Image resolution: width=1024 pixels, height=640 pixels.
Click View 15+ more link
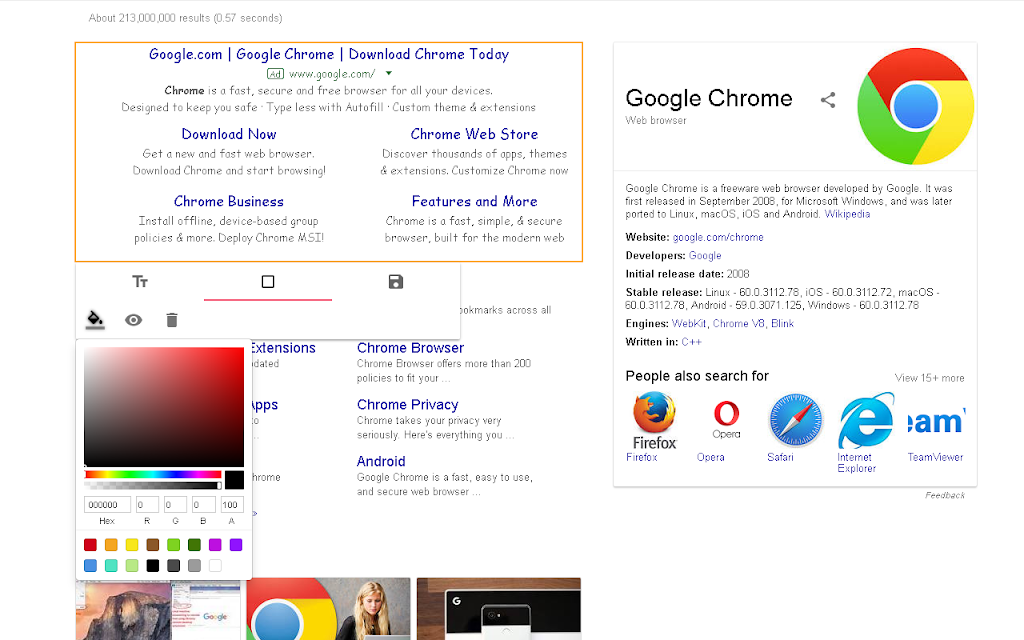point(929,378)
